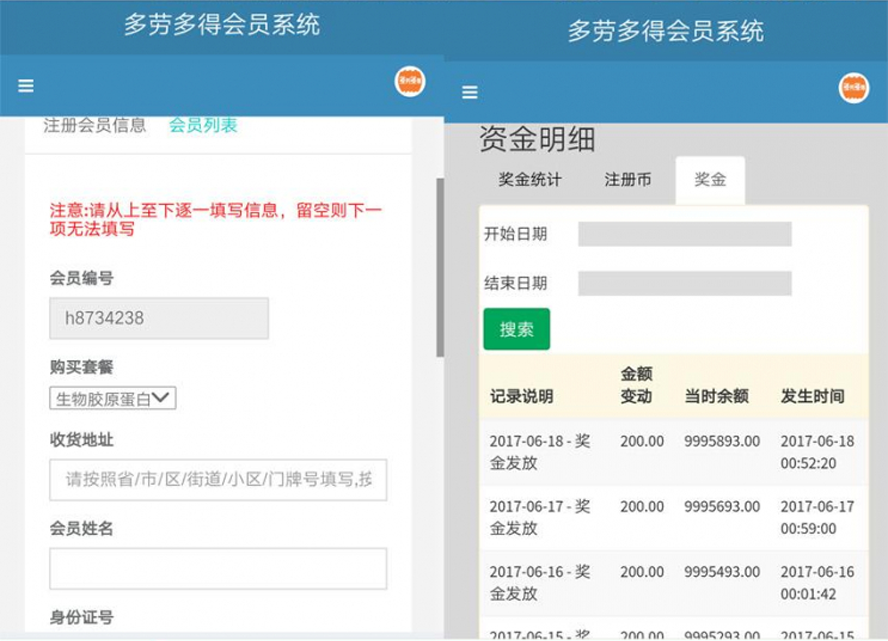This screenshot has width=888, height=641.
Task: Click the 开始日期 date field
Action: coord(685,234)
